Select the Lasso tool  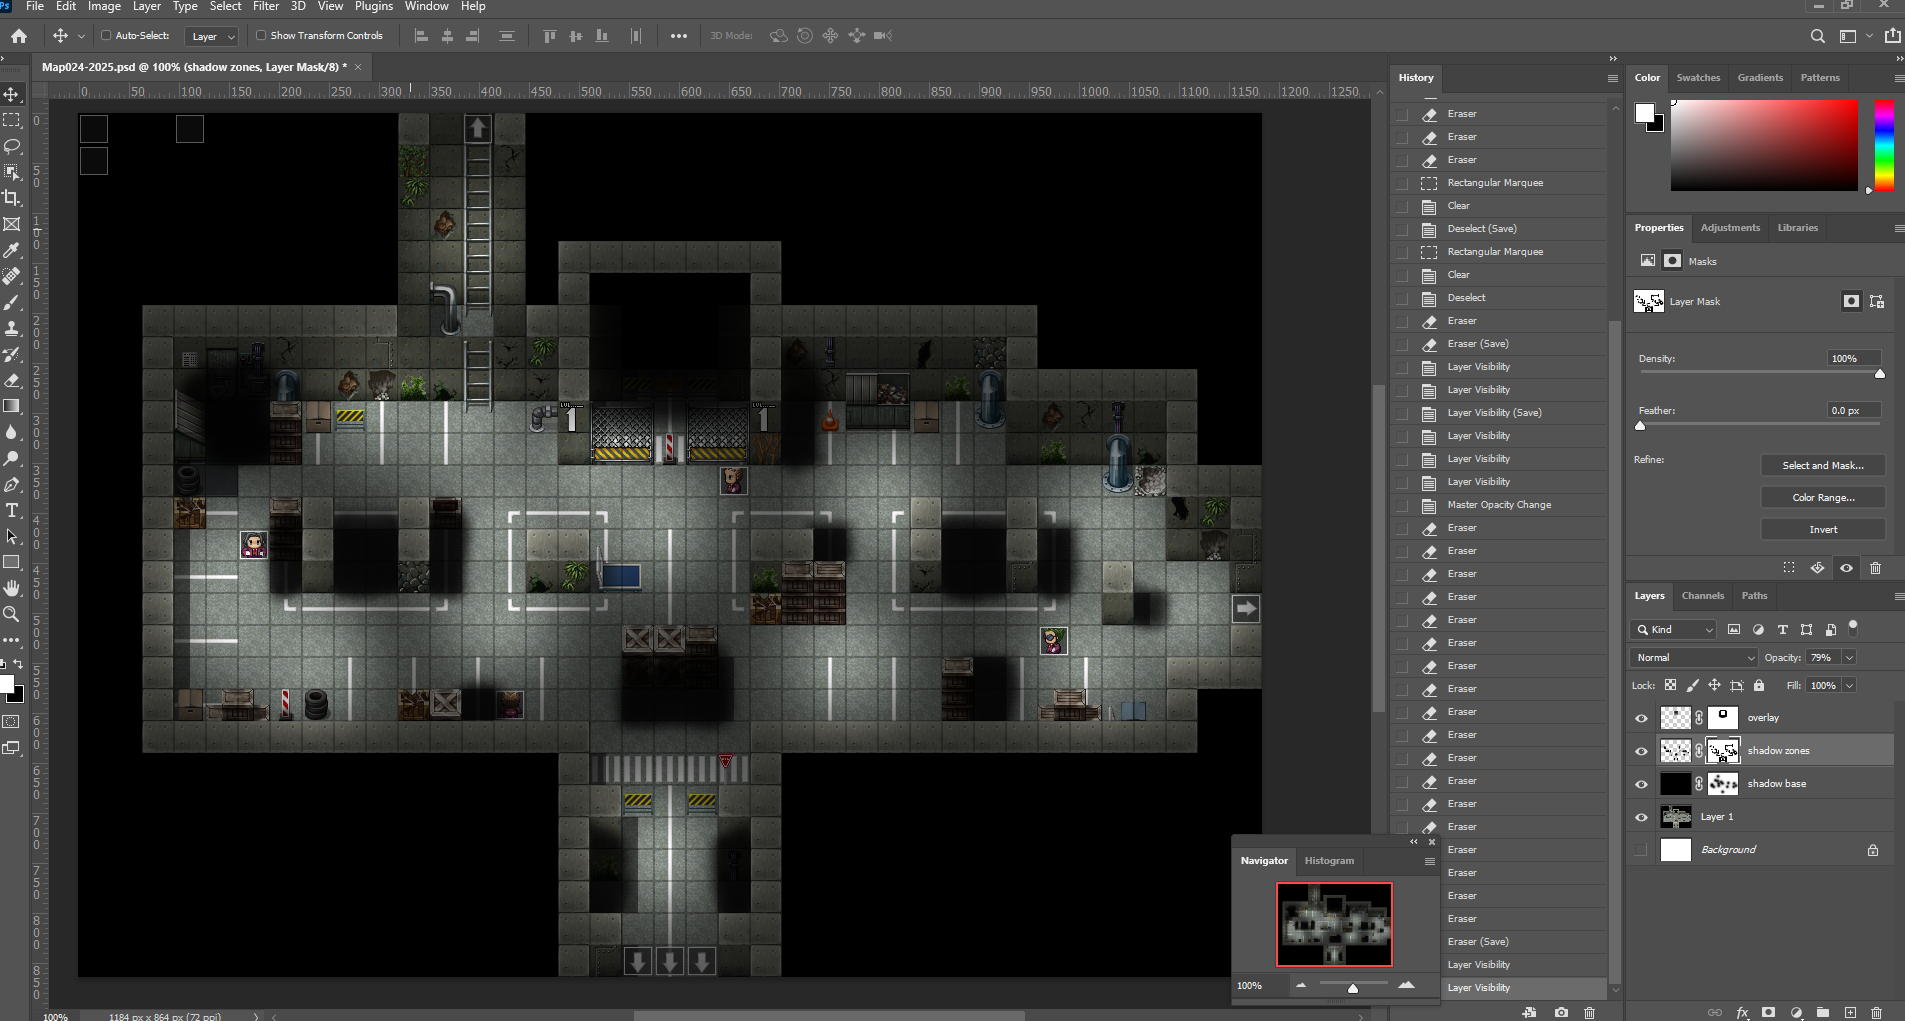point(12,146)
